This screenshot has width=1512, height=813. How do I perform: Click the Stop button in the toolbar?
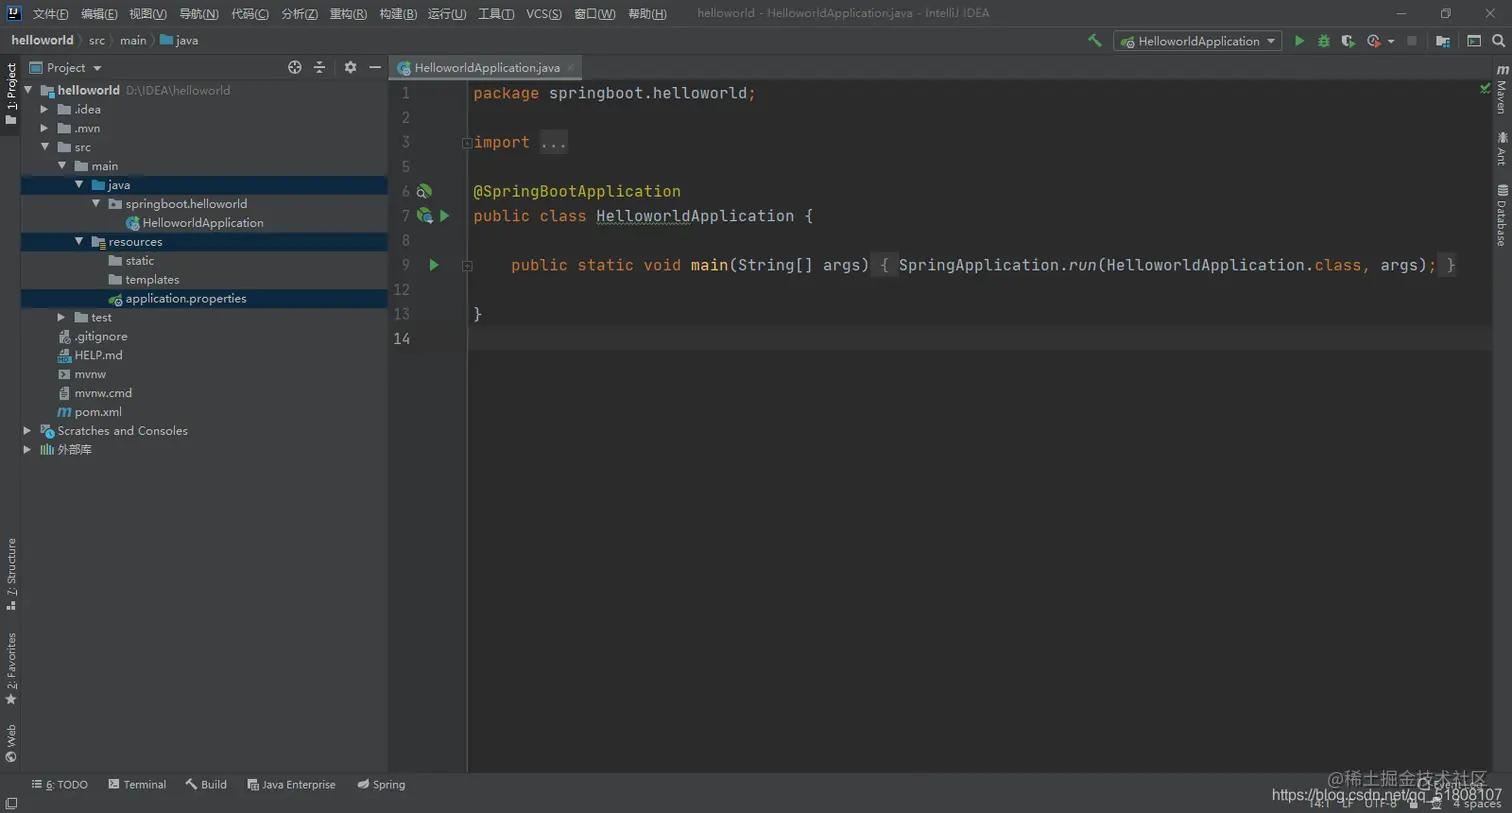click(1412, 41)
